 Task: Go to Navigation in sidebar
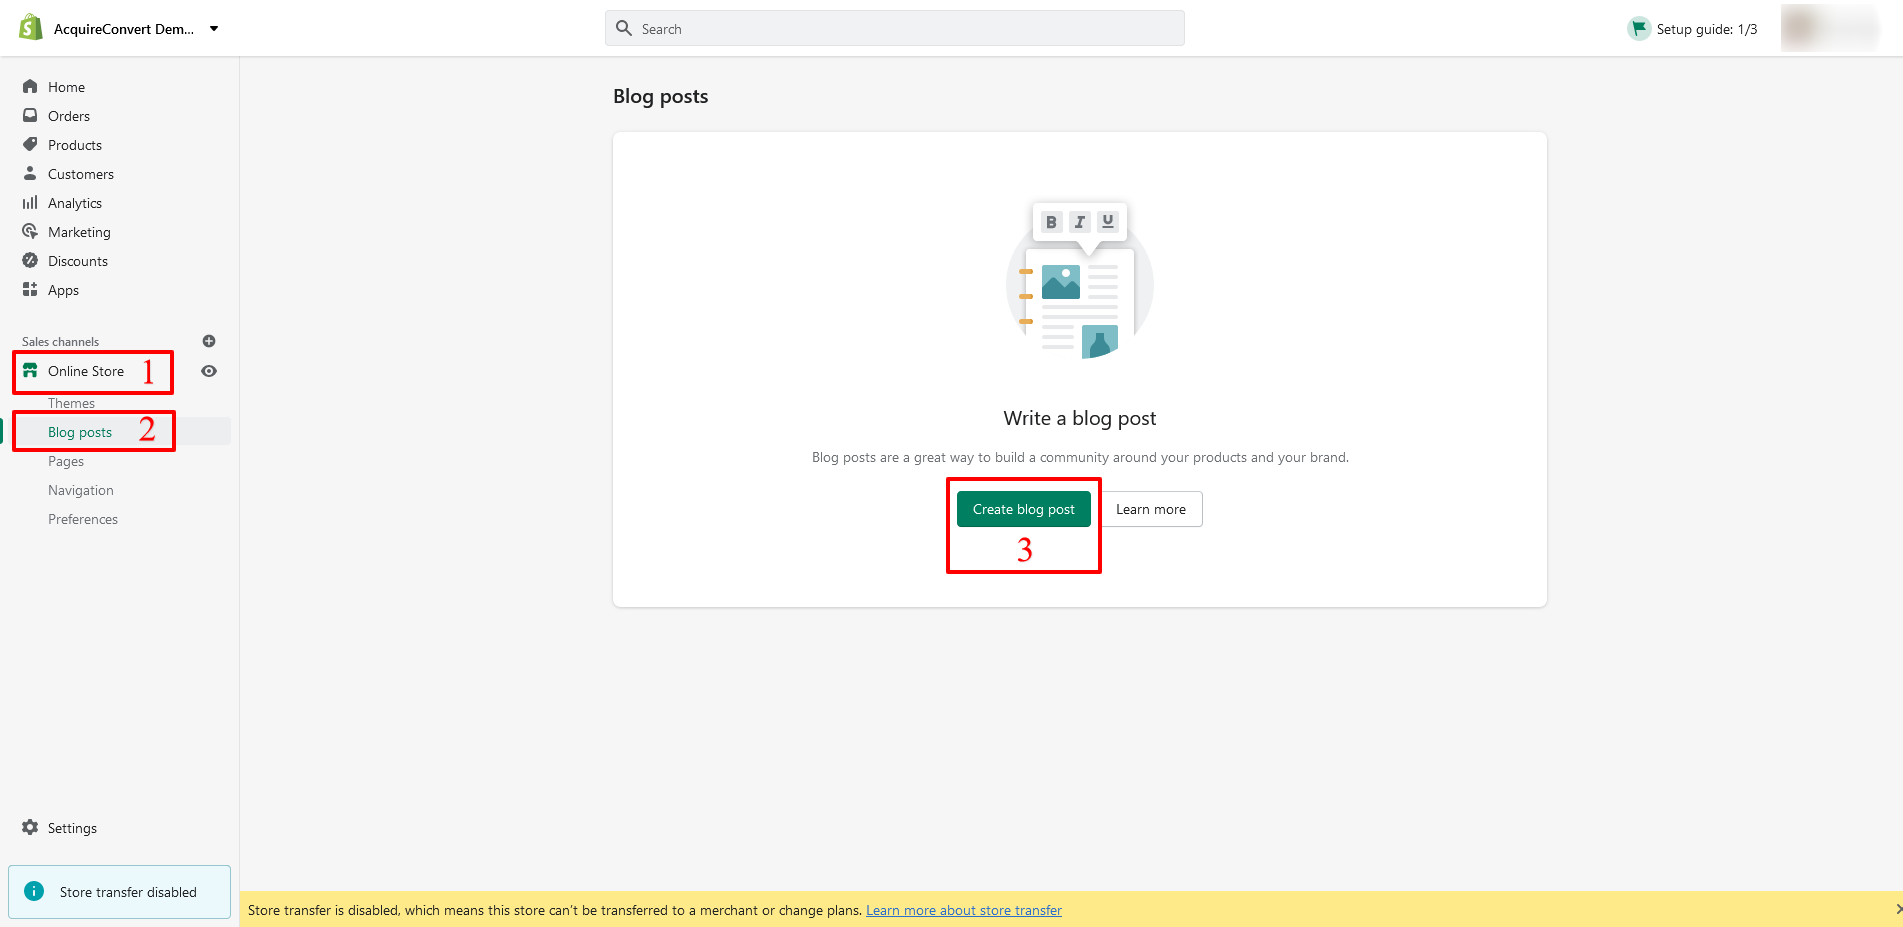pyautogui.click(x=81, y=490)
